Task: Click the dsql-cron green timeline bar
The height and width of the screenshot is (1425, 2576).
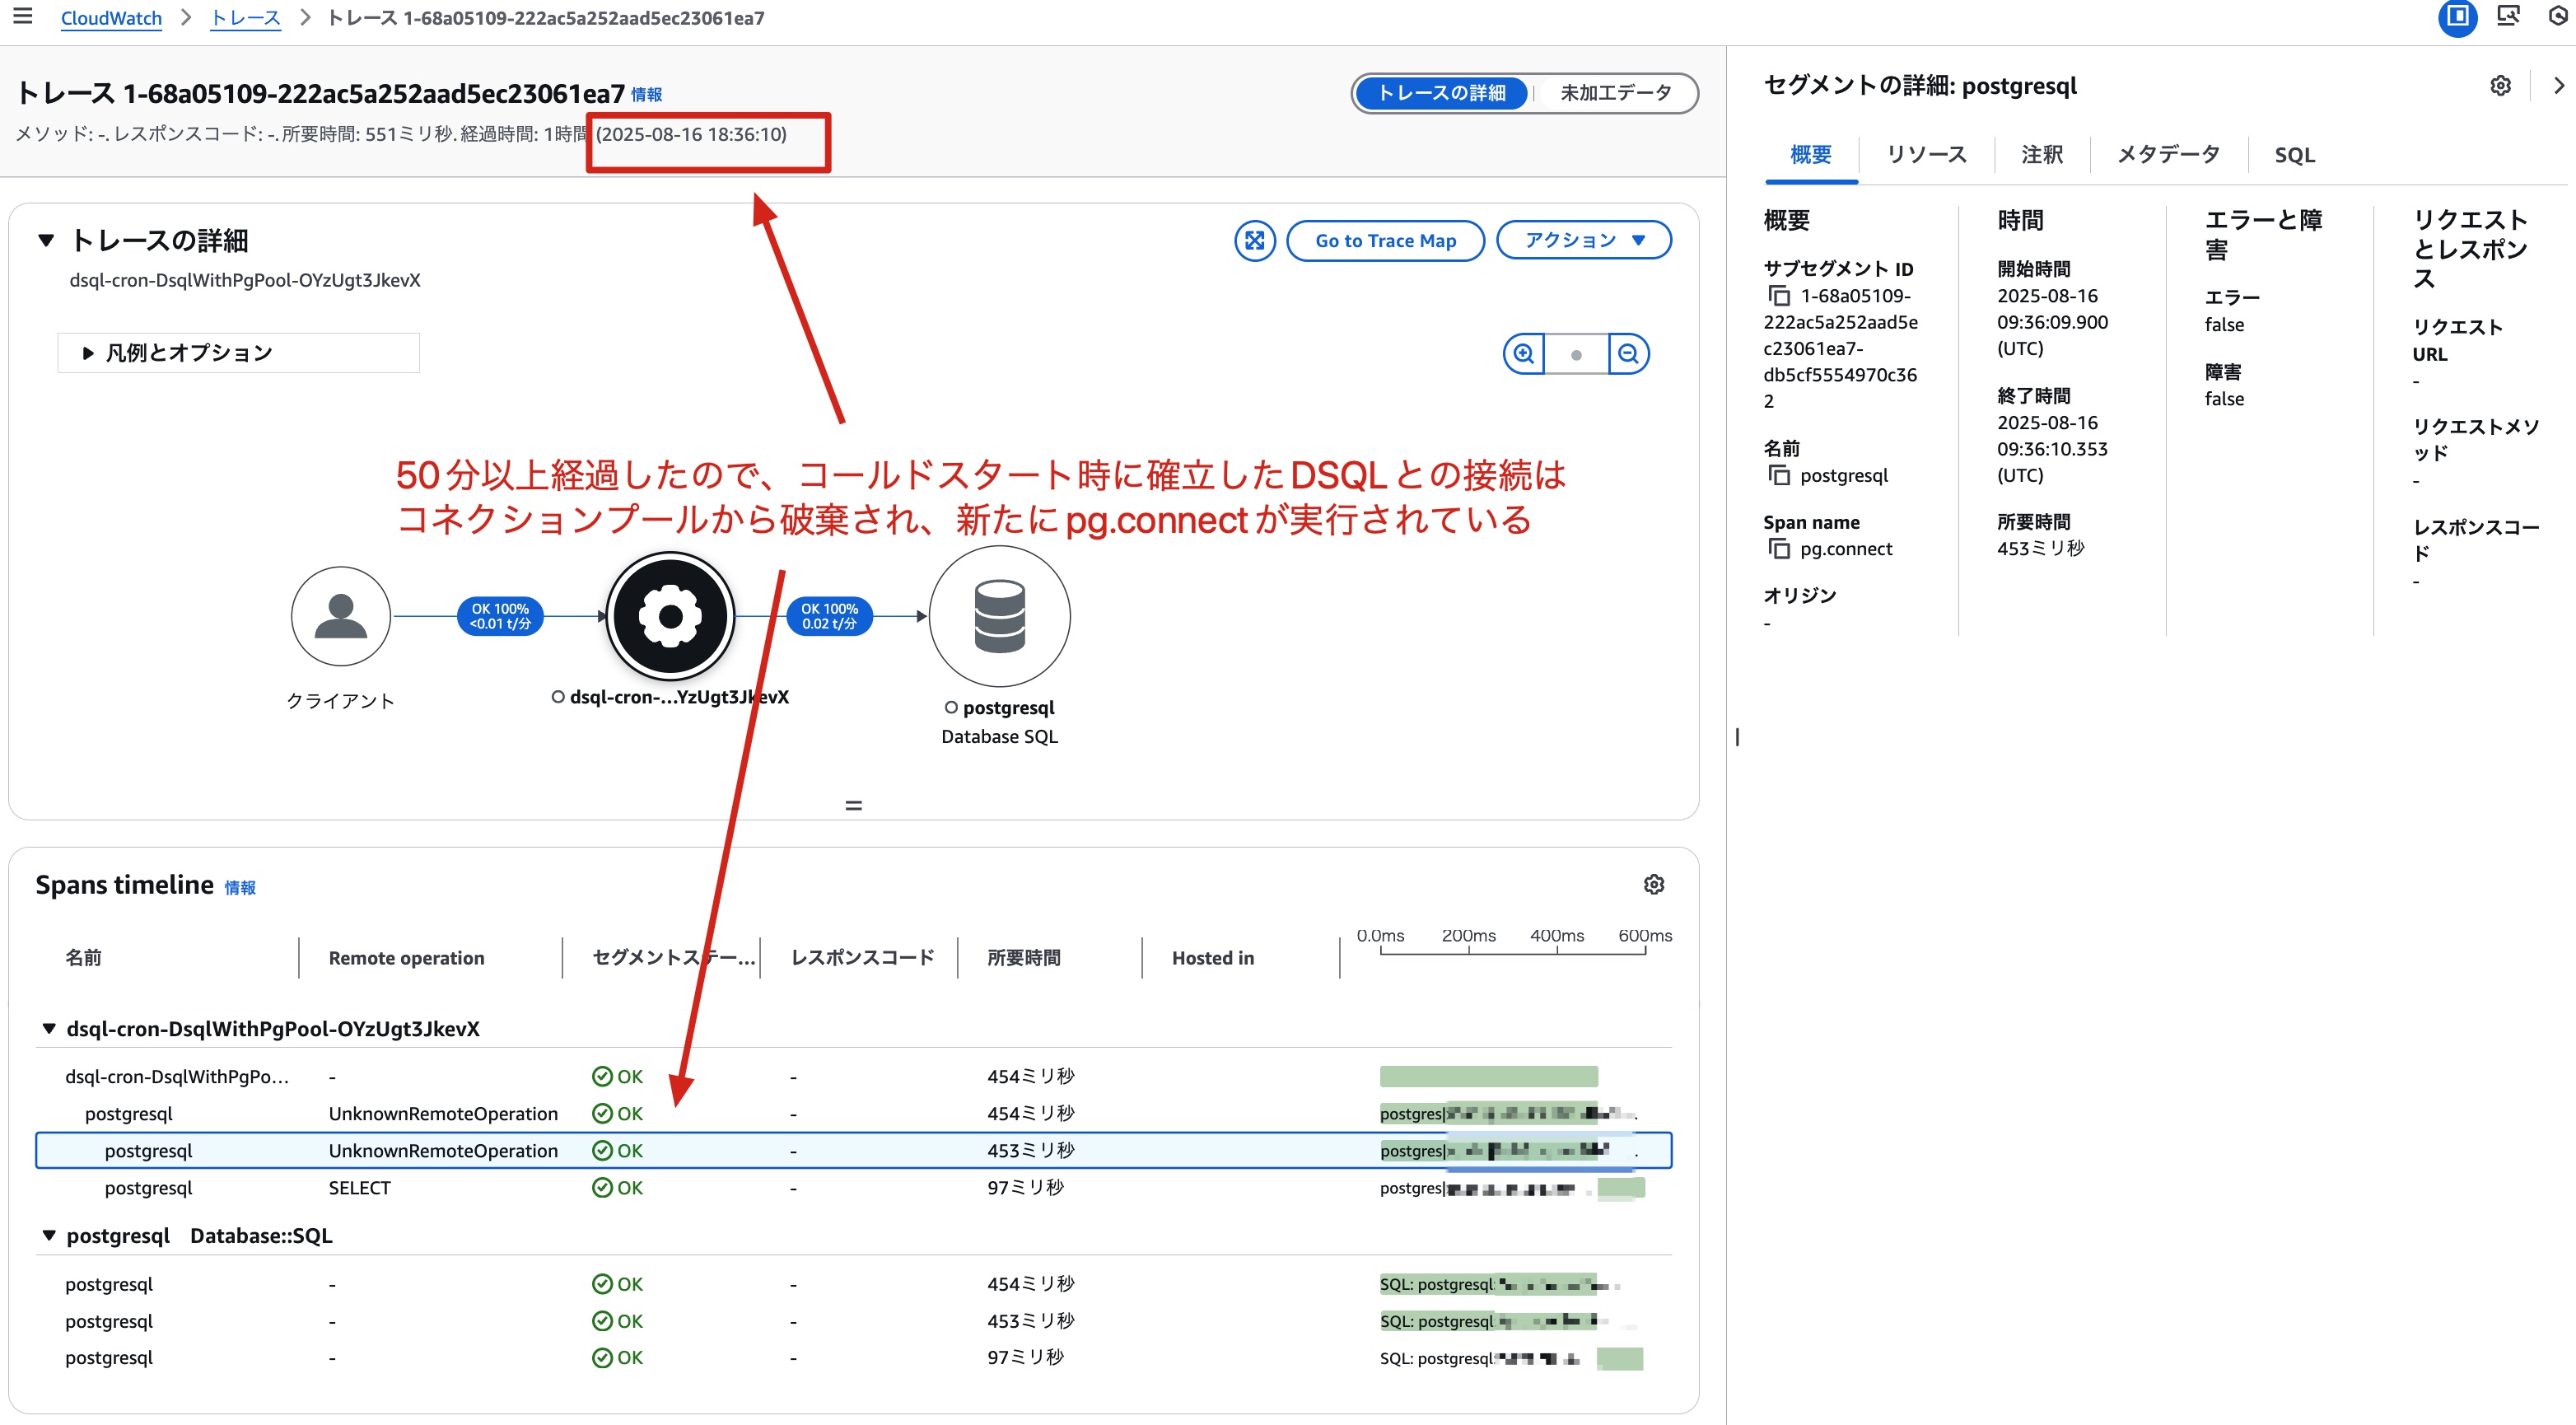Action: point(1488,1077)
